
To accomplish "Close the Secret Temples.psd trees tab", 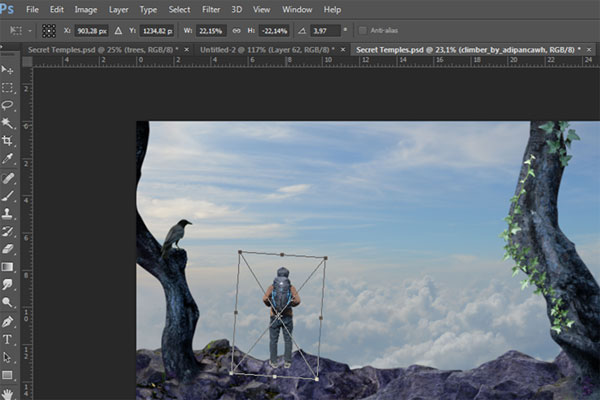I will point(185,48).
